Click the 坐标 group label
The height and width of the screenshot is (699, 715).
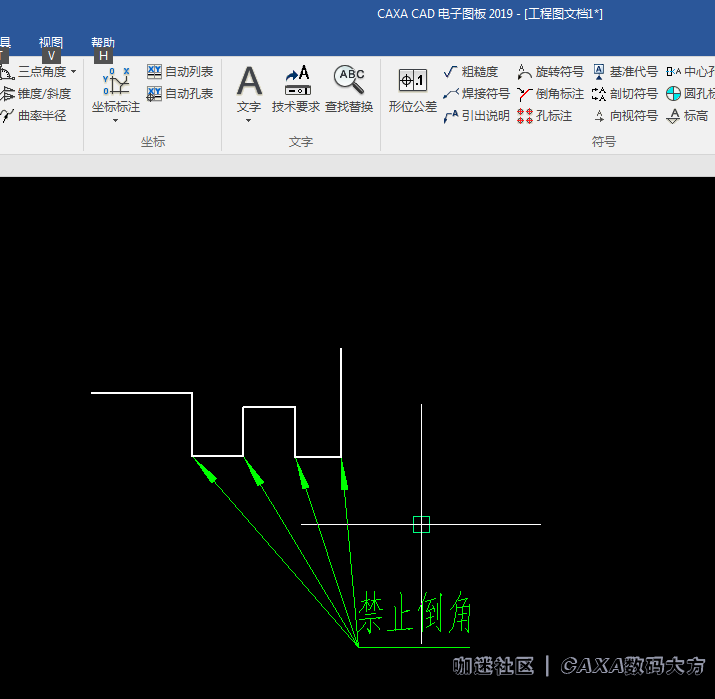[153, 142]
